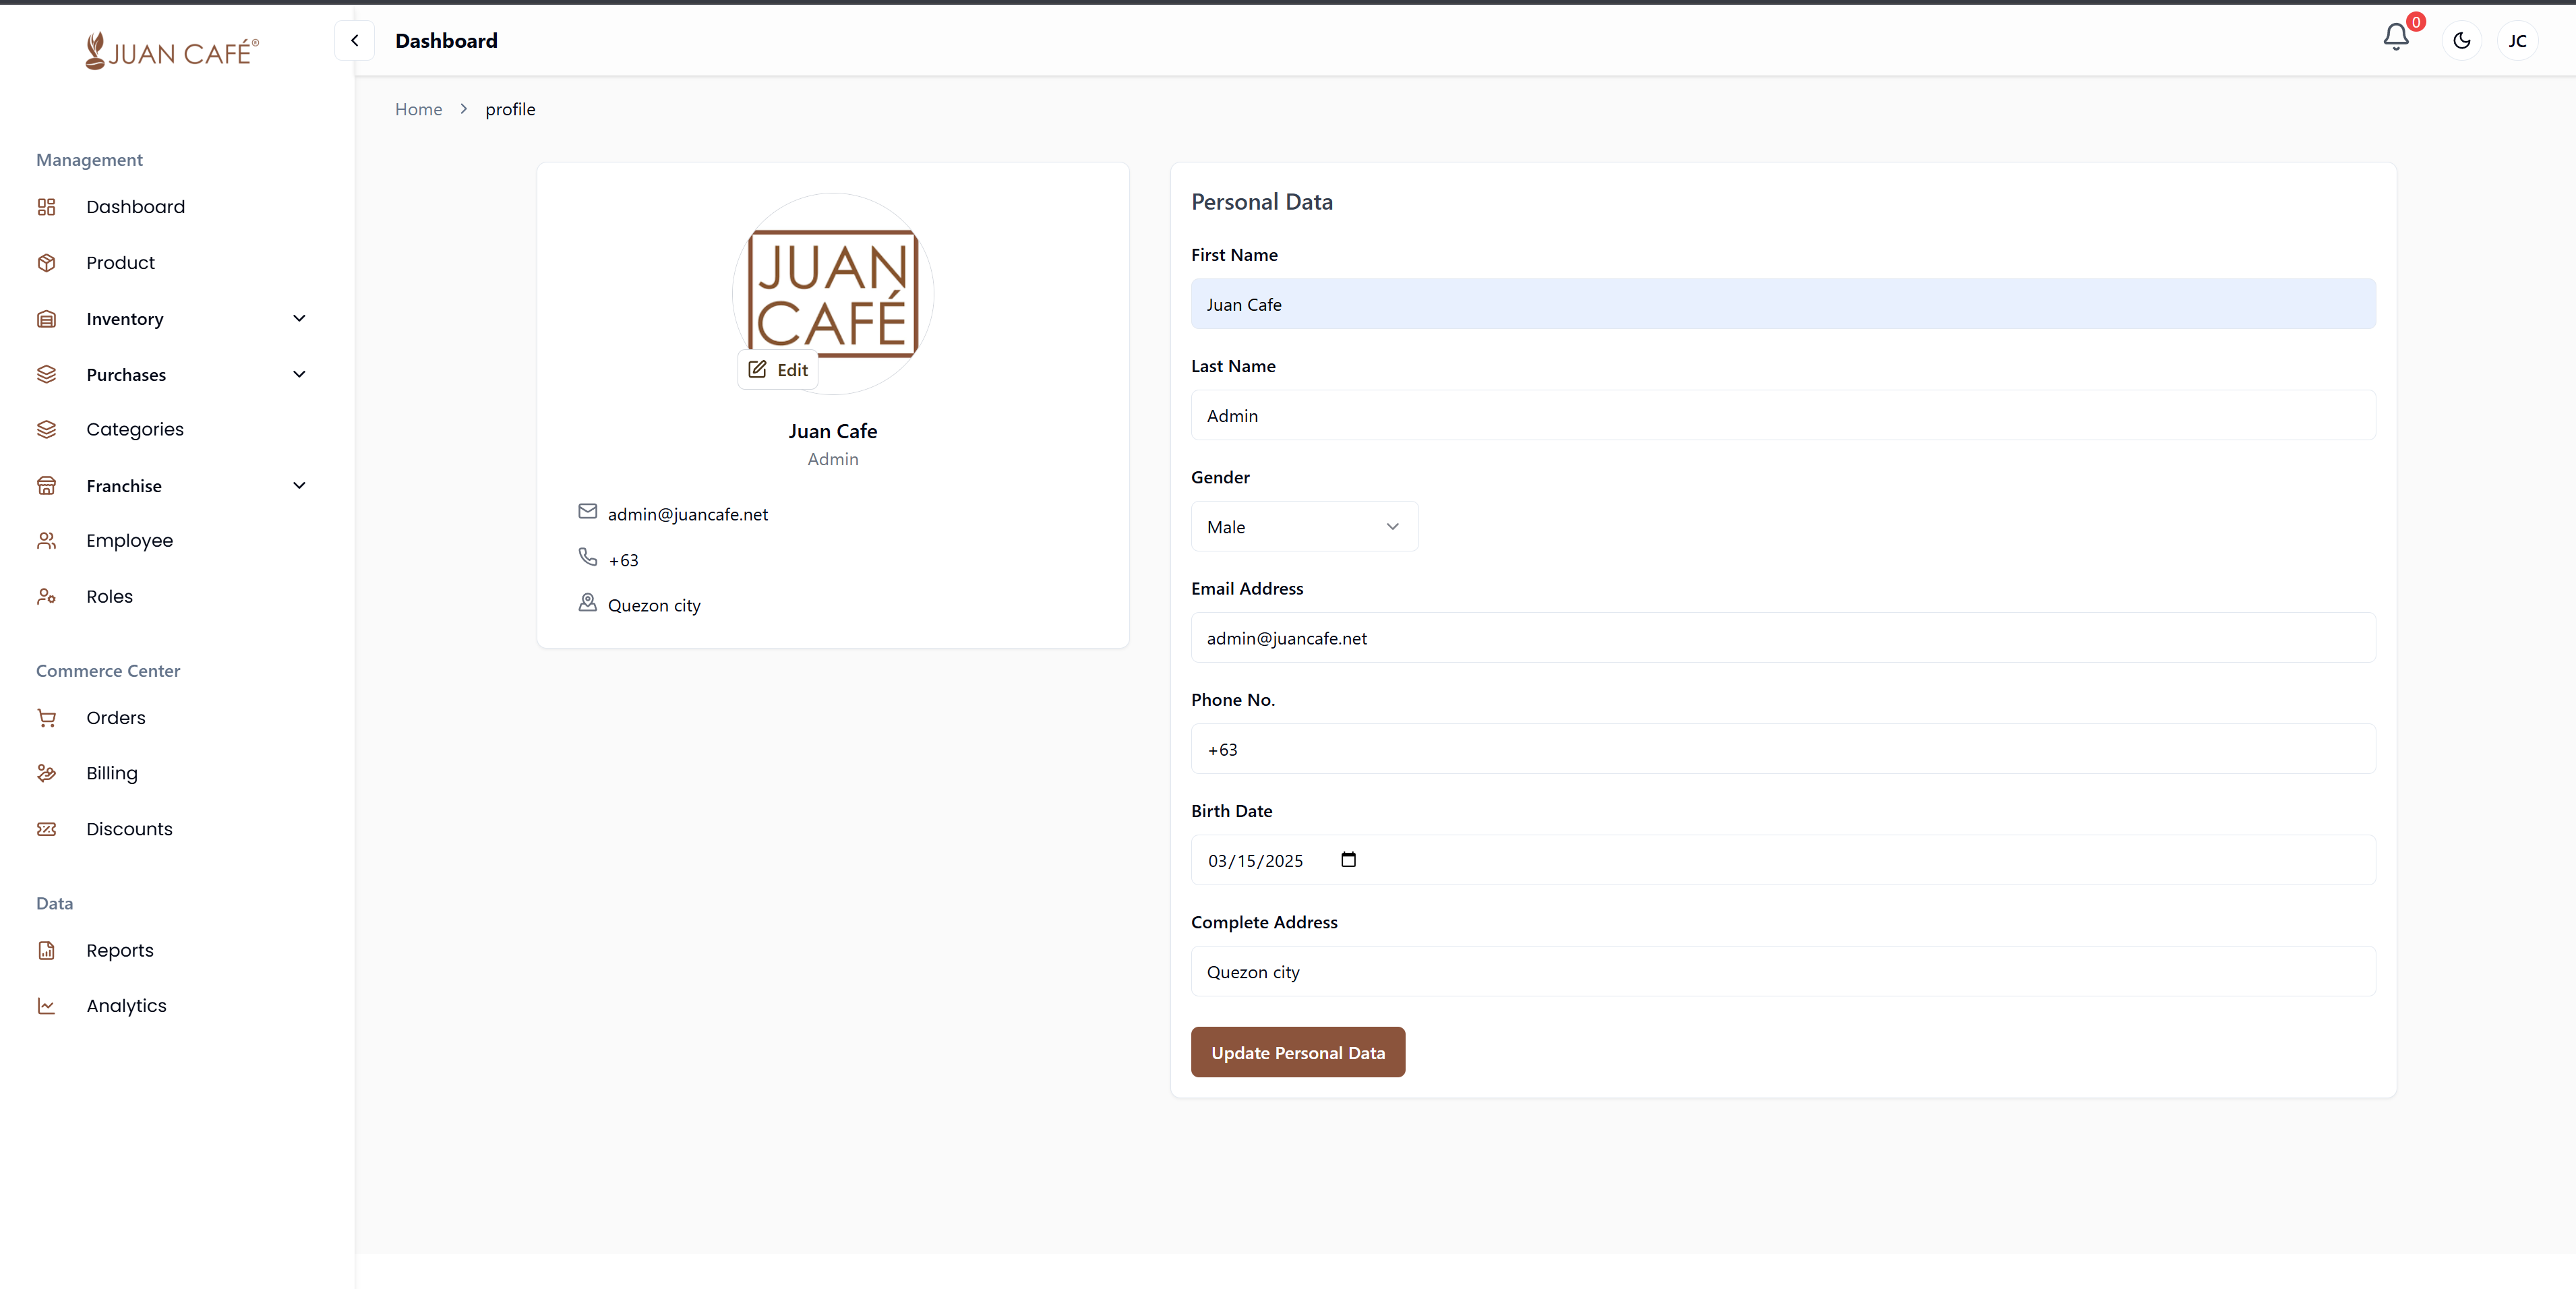Click the Analytics chart icon
Image resolution: width=2576 pixels, height=1289 pixels.
pyautogui.click(x=46, y=1006)
